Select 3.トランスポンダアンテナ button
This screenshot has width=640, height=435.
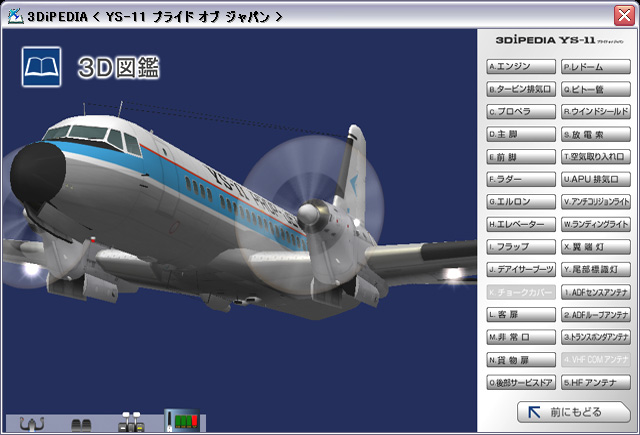click(x=596, y=337)
